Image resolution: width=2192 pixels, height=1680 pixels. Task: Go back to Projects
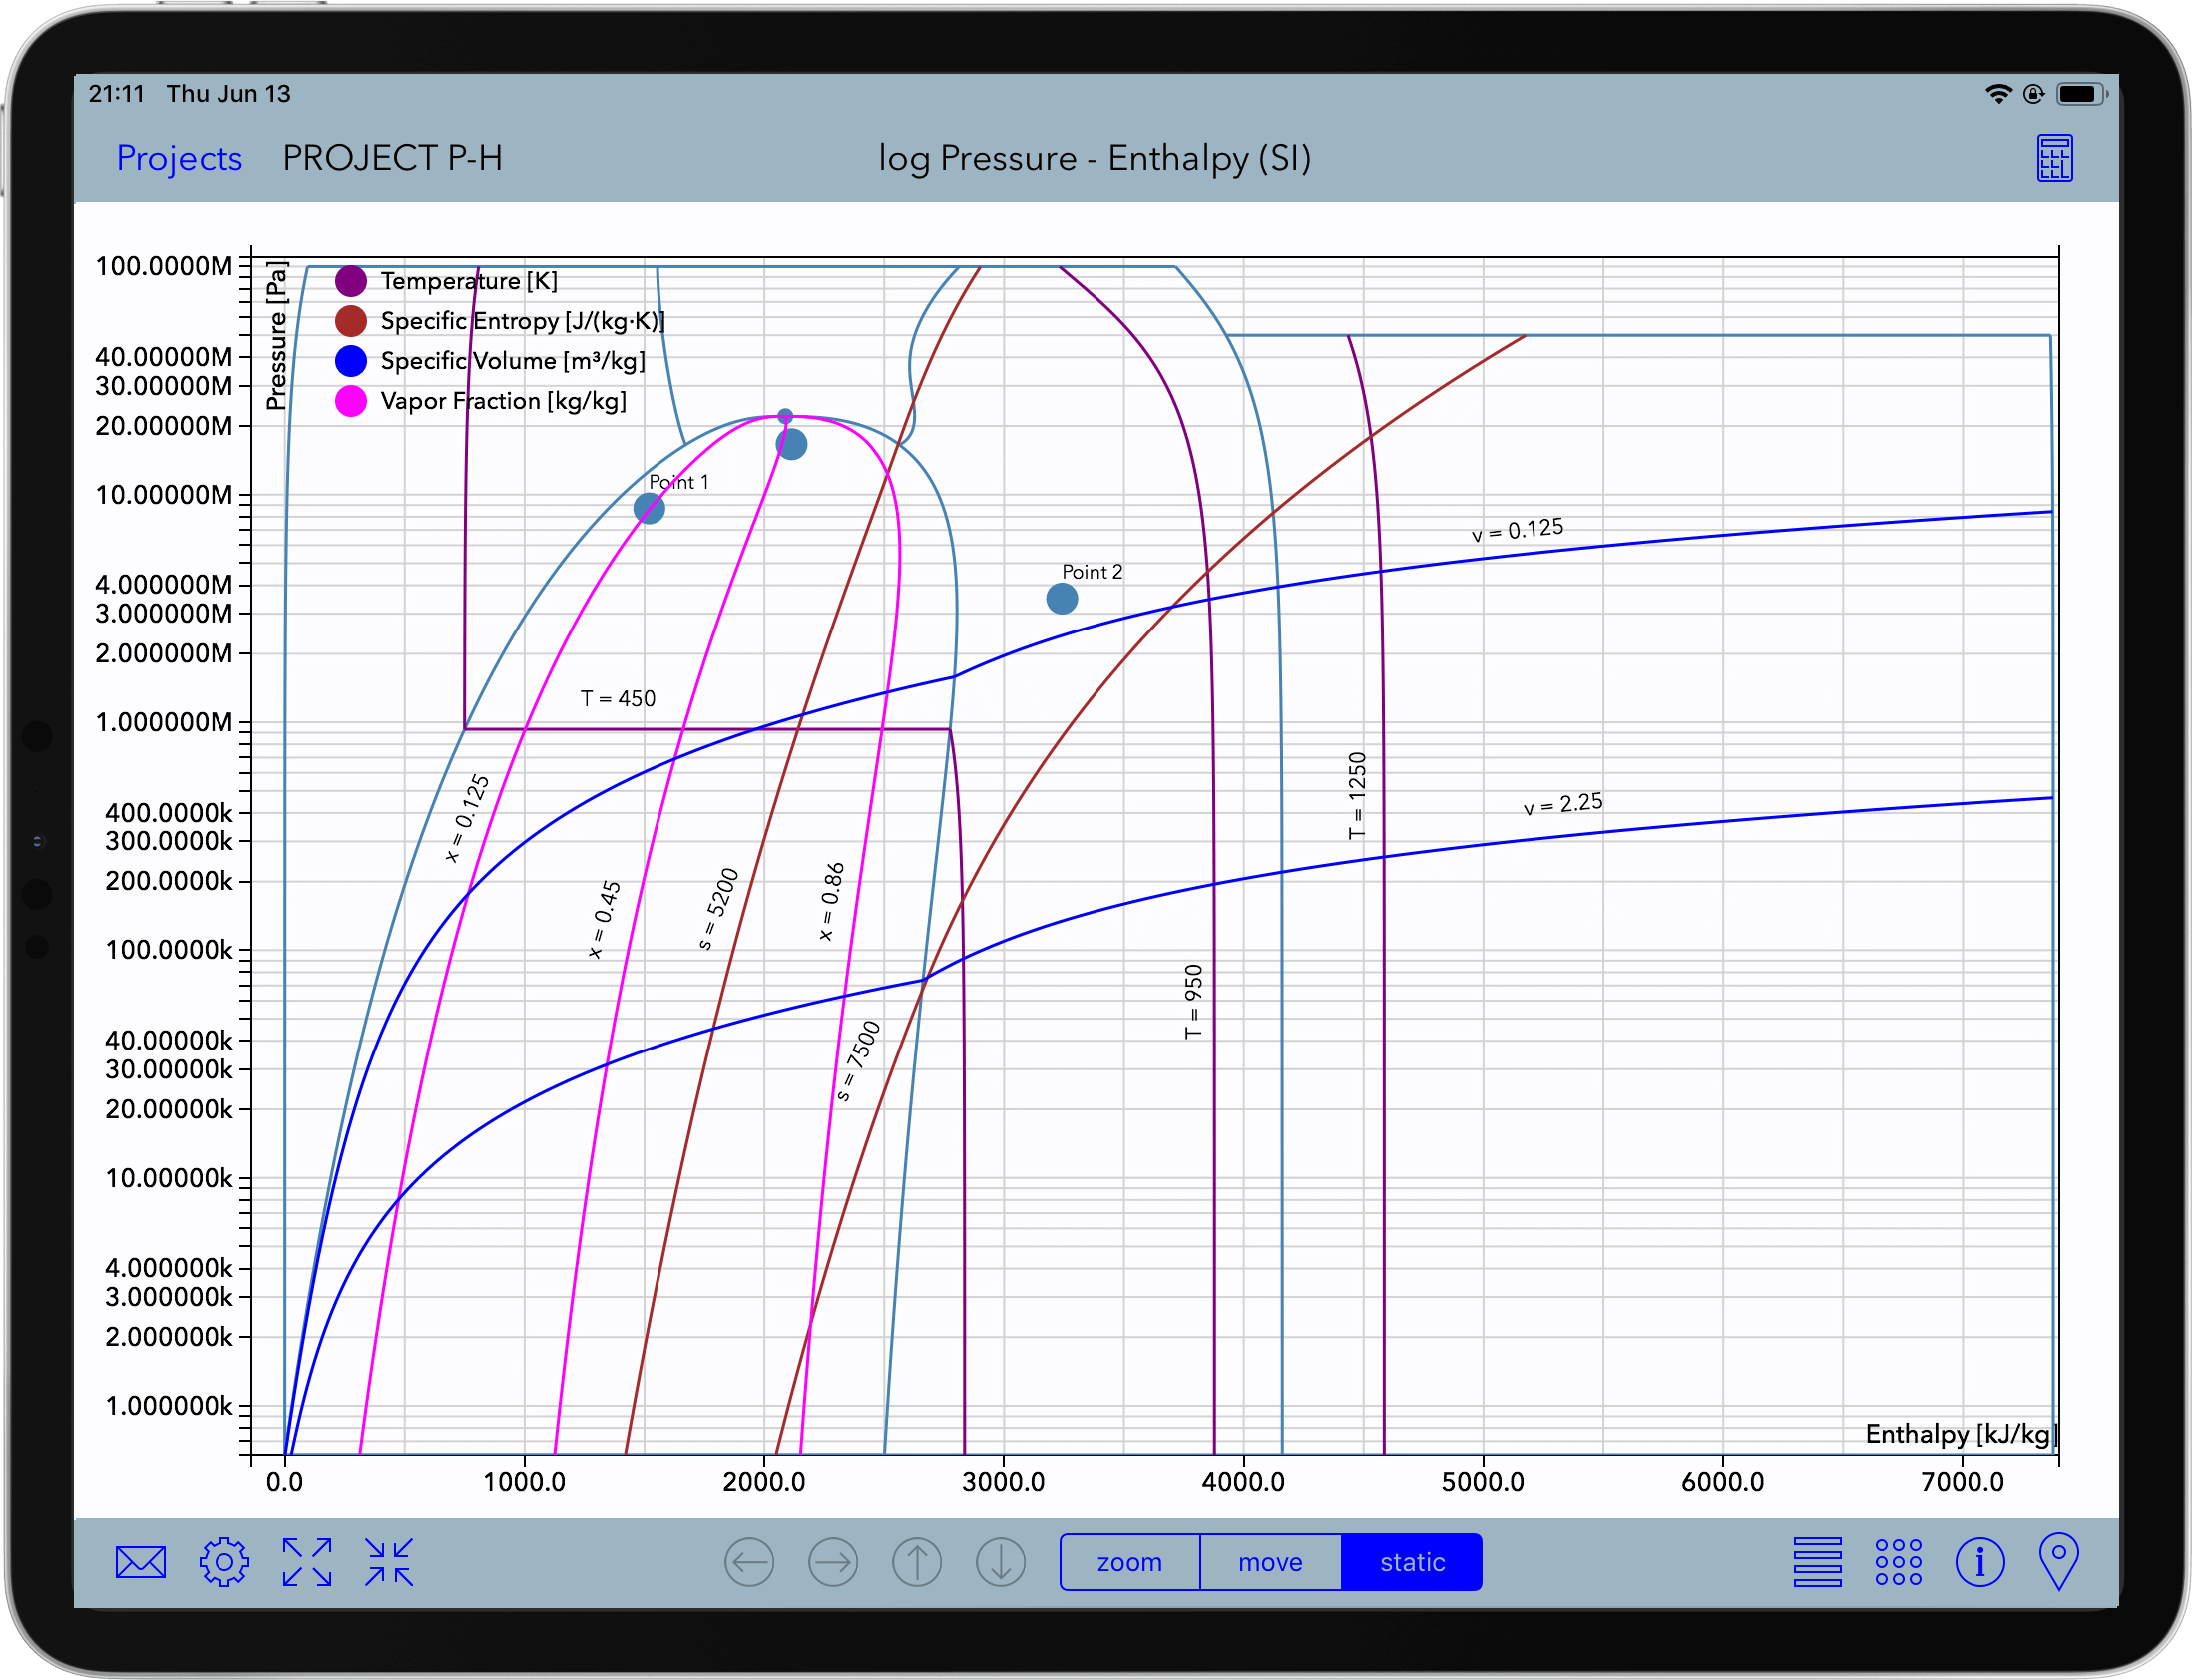point(179,158)
